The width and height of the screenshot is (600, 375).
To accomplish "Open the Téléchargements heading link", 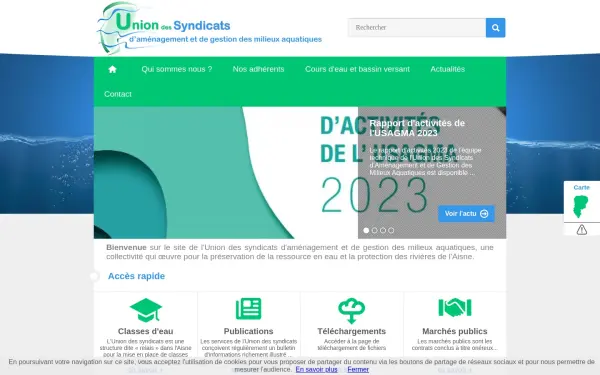I will tap(352, 331).
